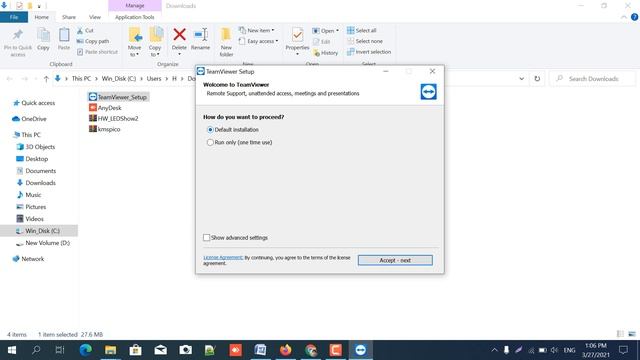
Task: Open the License Agreement link
Action: 223,258
